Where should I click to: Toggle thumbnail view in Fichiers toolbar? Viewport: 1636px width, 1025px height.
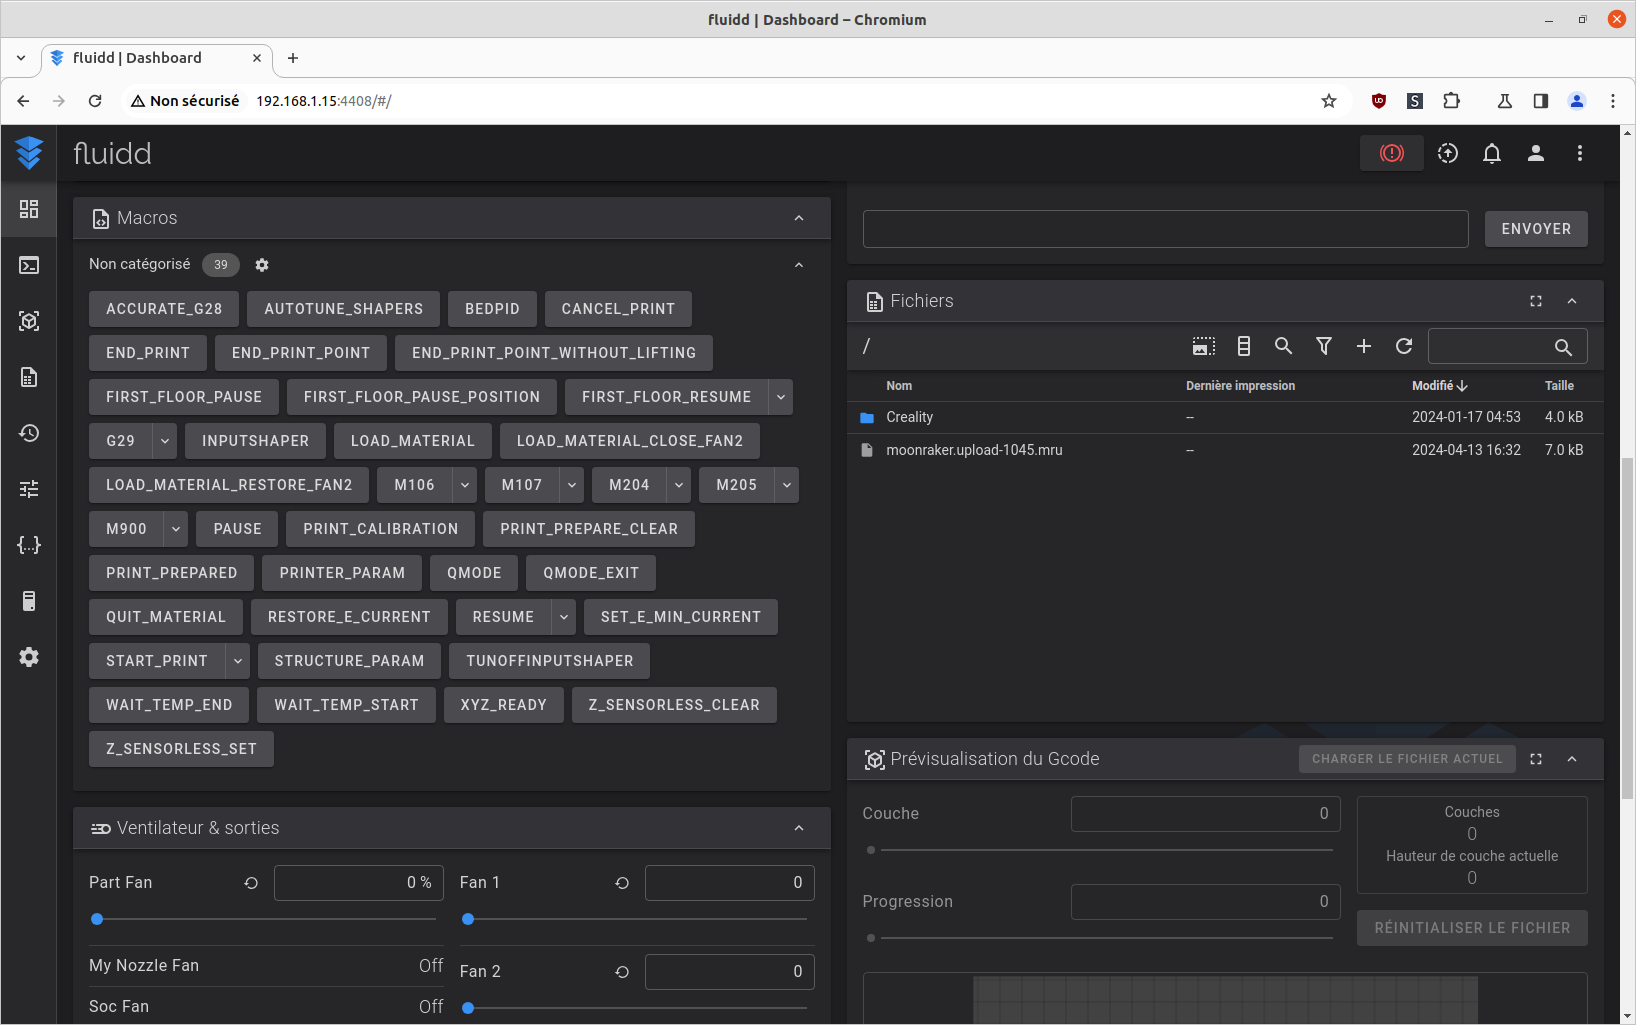[1204, 346]
